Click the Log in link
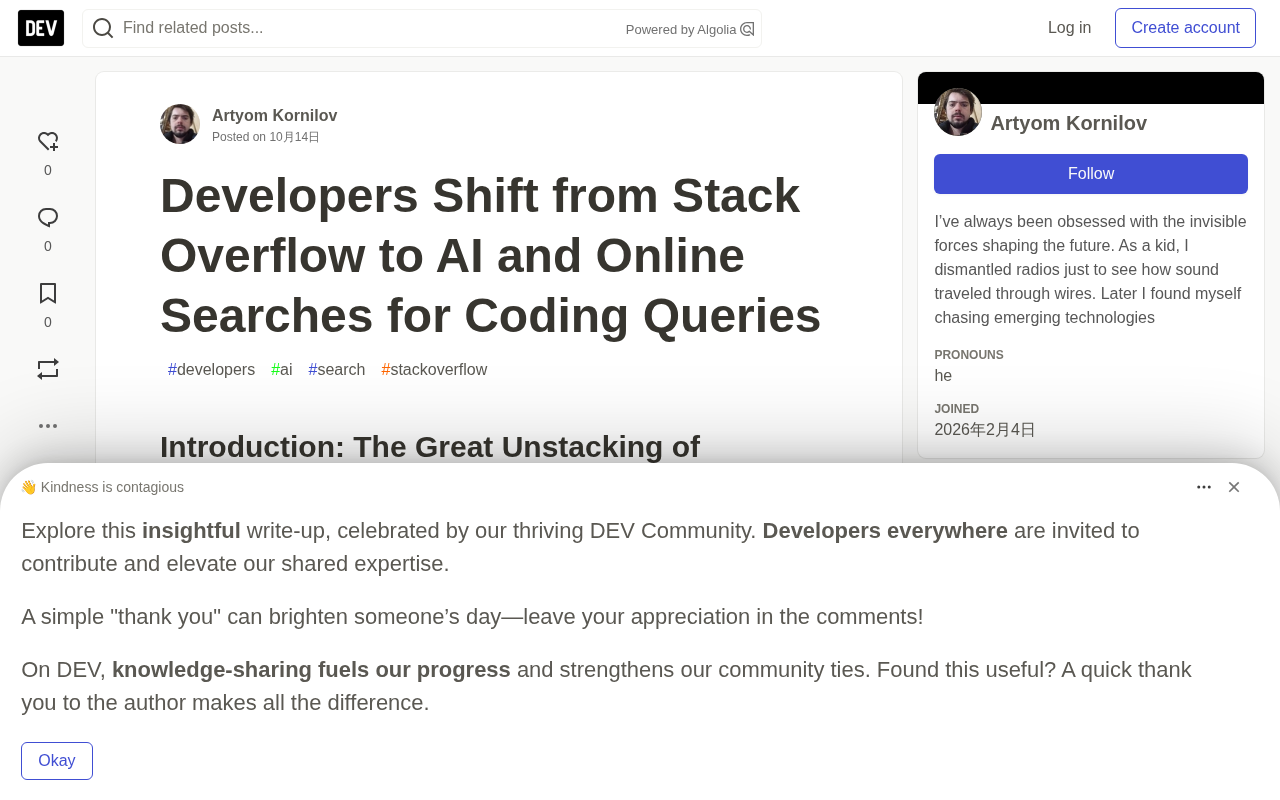Viewport: 1280px width, 800px height. pos(1069,28)
